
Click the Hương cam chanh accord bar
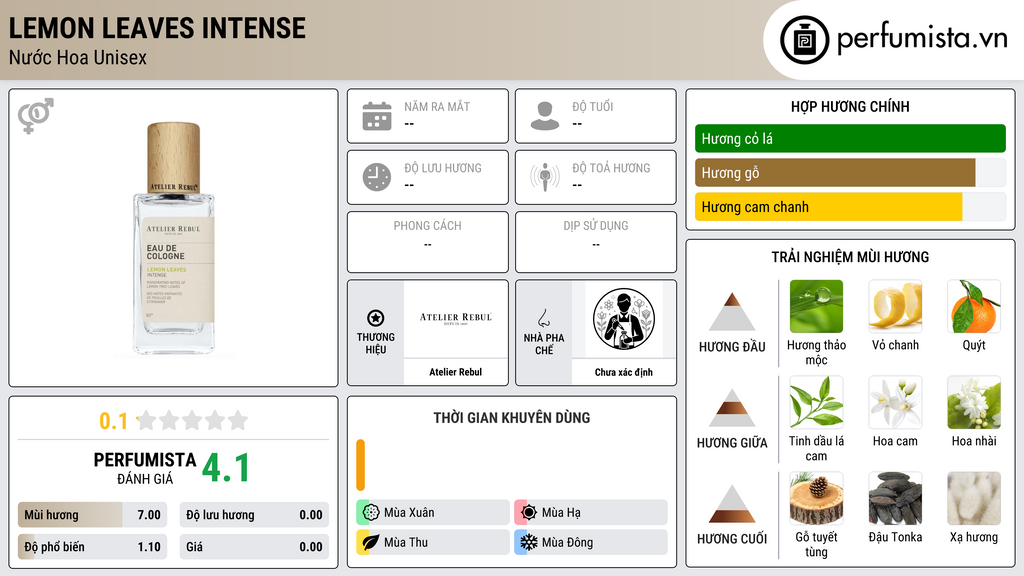pos(850,207)
